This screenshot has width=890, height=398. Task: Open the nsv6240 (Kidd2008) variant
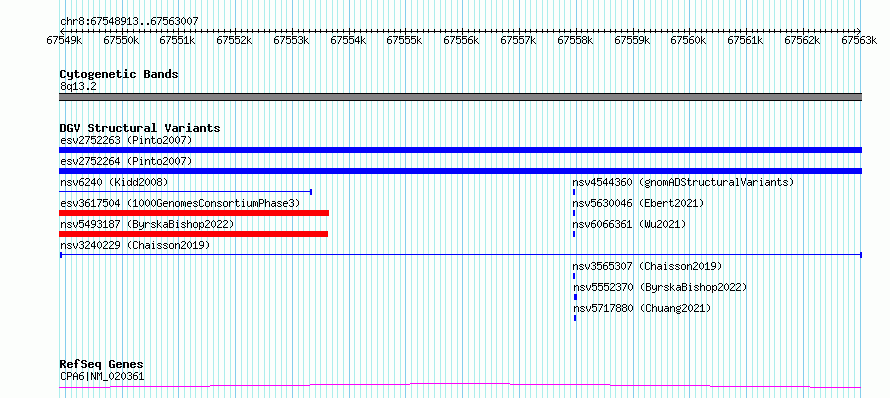click(x=114, y=182)
